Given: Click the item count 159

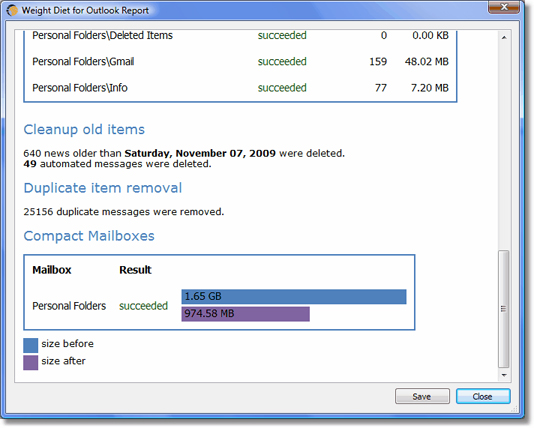Looking at the screenshot, I should pyautogui.click(x=378, y=62).
